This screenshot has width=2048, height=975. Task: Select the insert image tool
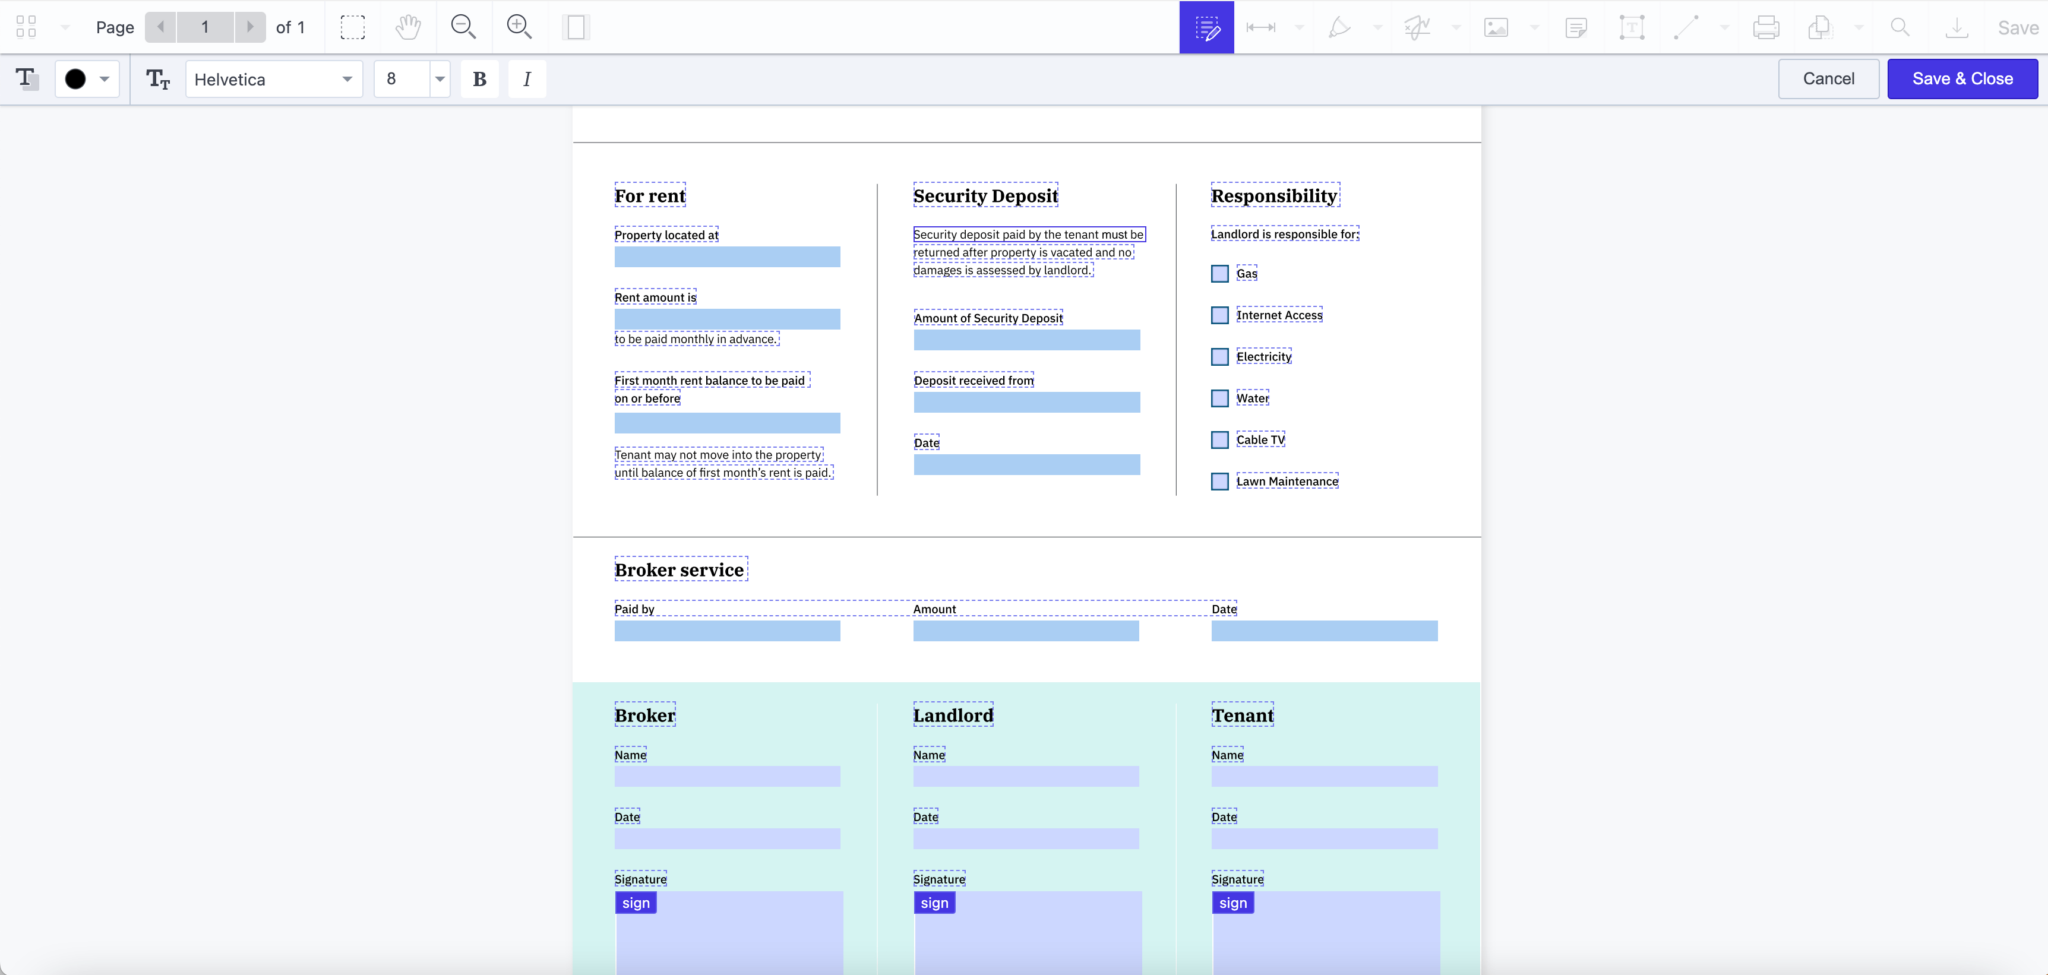click(1496, 27)
